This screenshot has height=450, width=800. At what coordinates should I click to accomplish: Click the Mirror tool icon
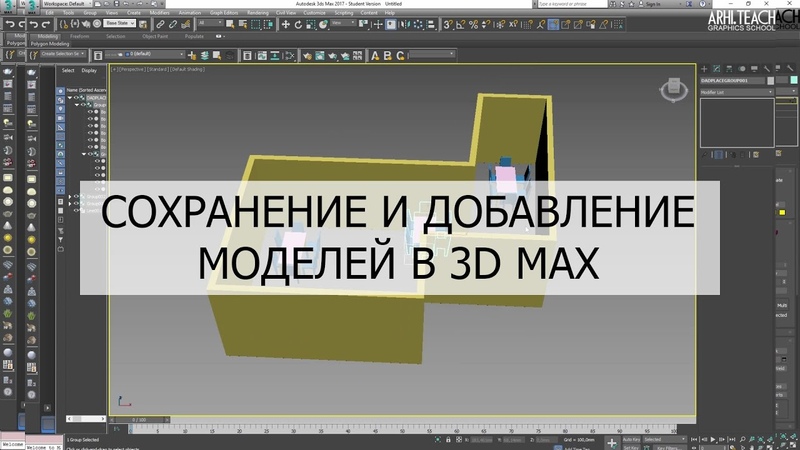[x=406, y=24]
